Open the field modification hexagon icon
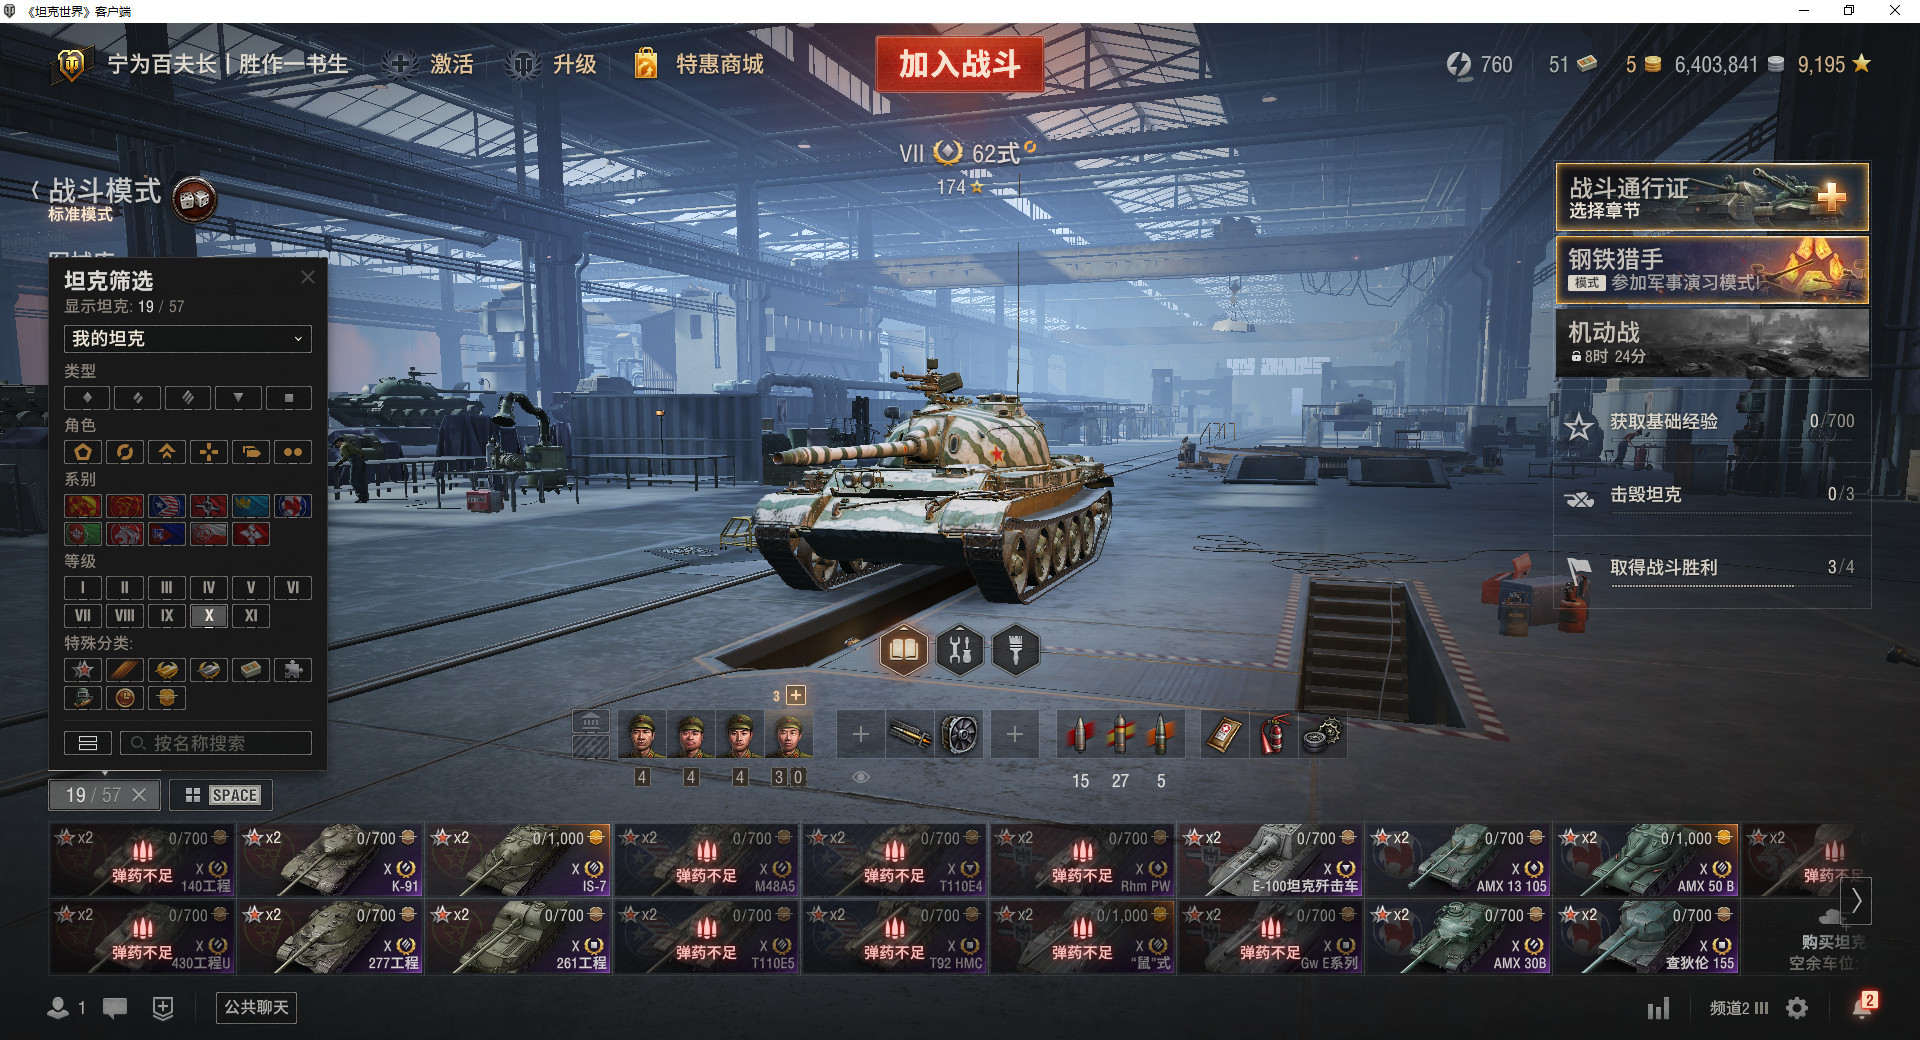This screenshot has width=1920, height=1040. click(1016, 651)
